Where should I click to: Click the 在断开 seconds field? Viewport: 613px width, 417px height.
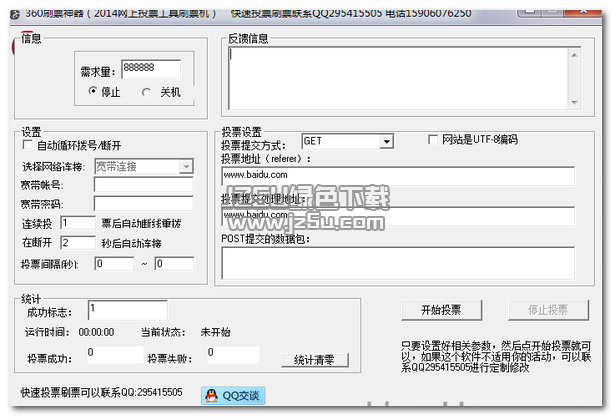pos(78,242)
